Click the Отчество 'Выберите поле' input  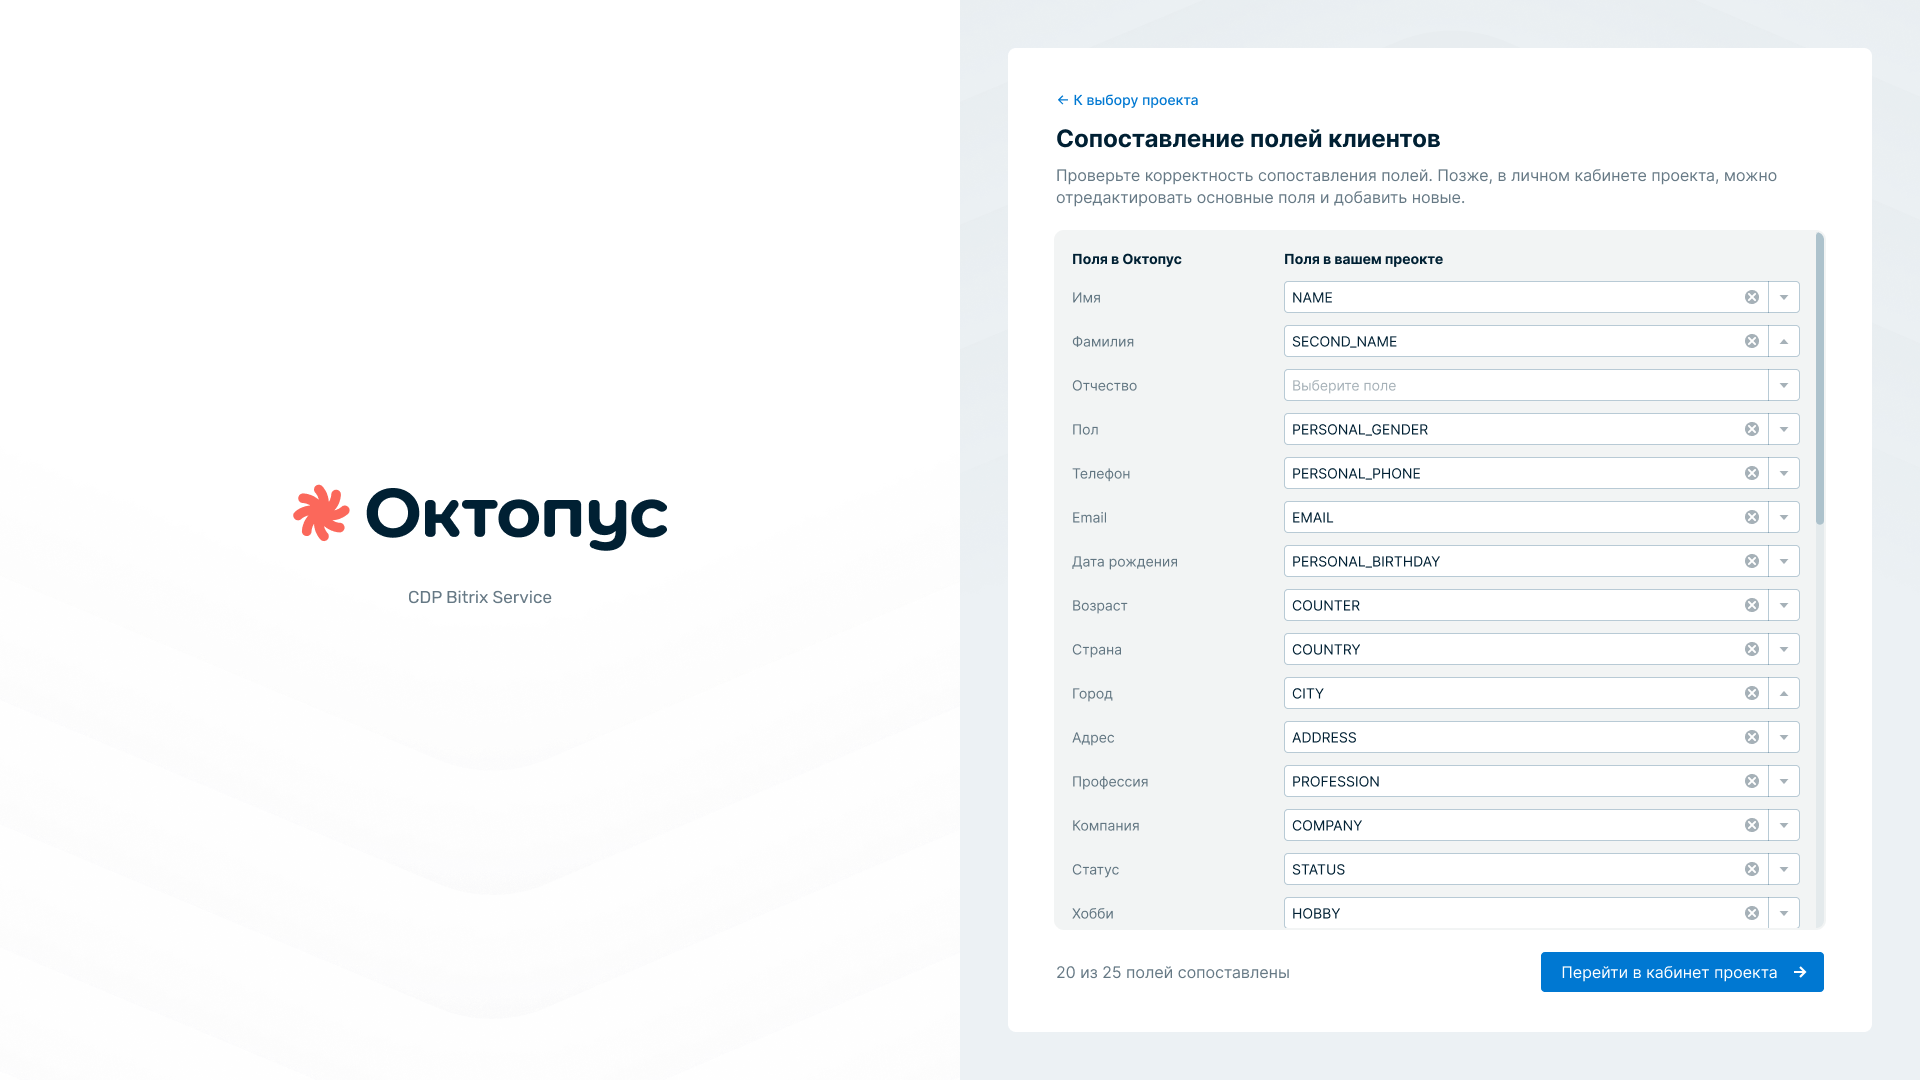click(x=1526, y=385)
